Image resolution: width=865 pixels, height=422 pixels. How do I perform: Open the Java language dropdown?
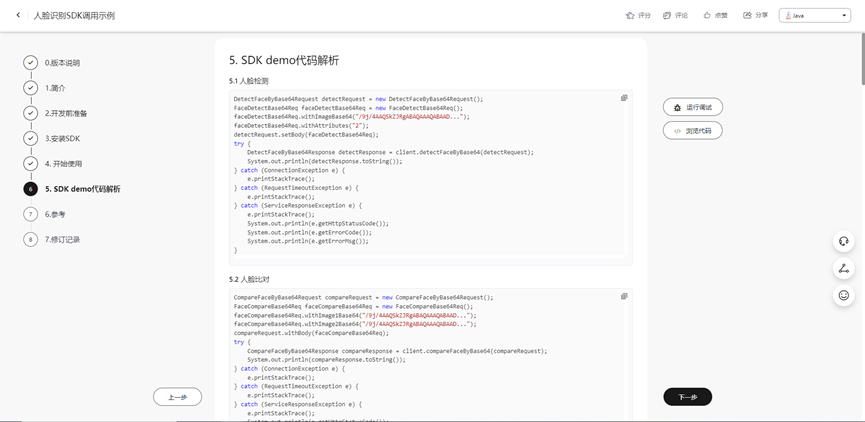(x=816, y=16)
